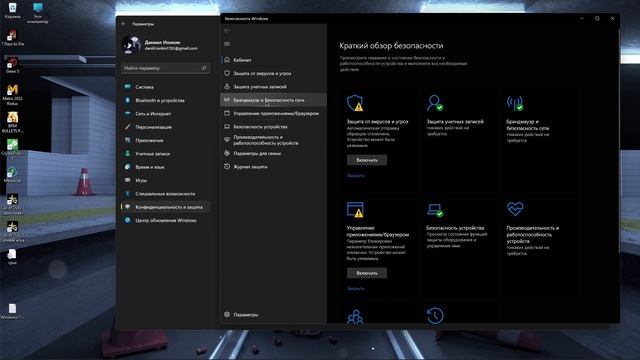Toggle the hamburger navigation menu in Windows Security

(227, 44)
